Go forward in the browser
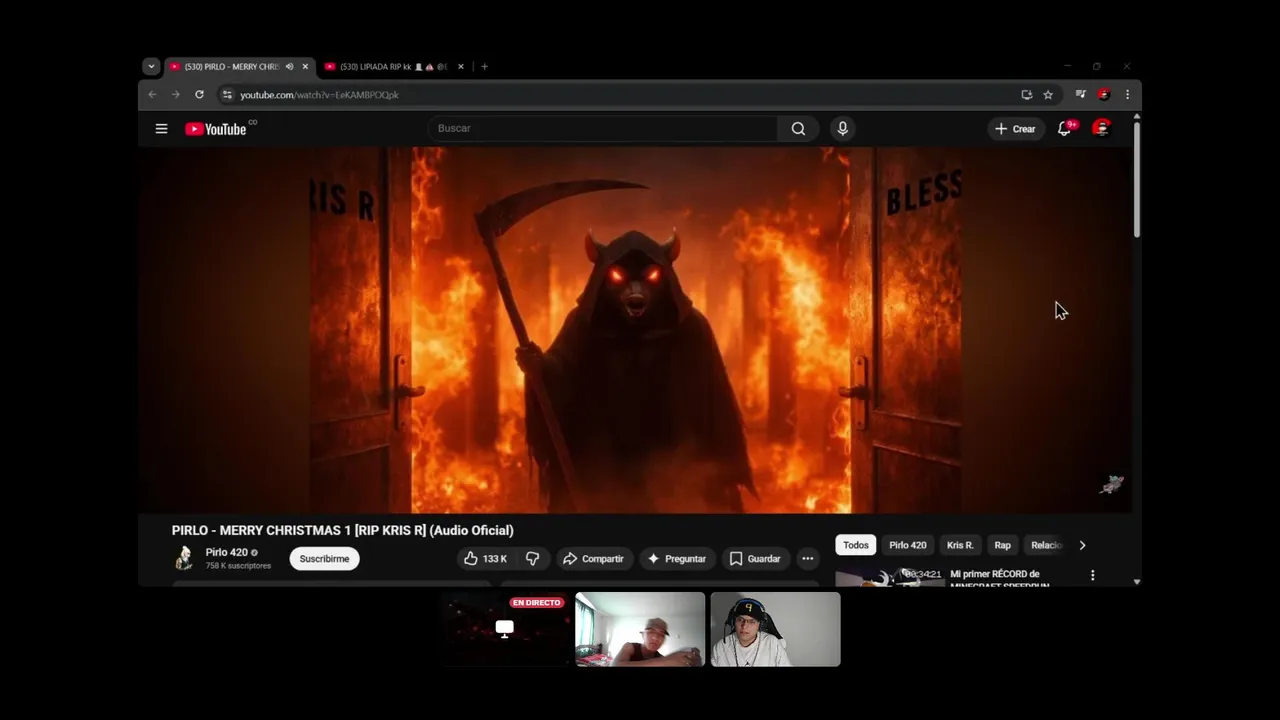Screen dimensions: 1280x720 pos(175,95)
